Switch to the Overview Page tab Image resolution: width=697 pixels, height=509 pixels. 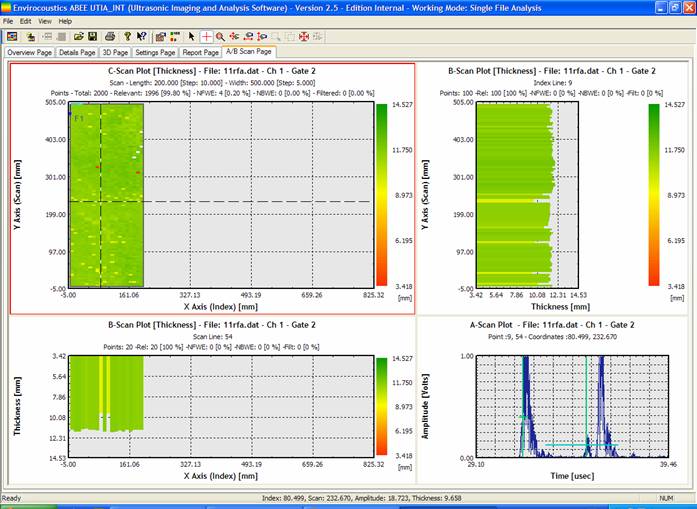29,52
